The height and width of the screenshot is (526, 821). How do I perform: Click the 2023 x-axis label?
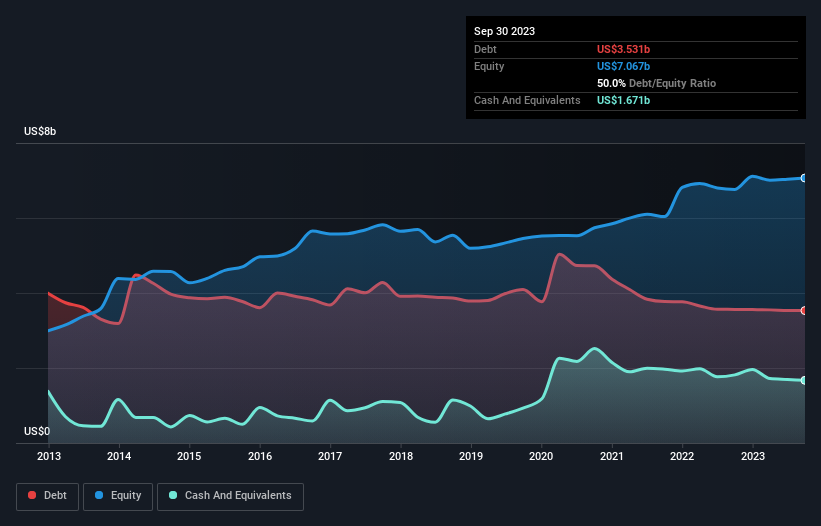coord(752,456)
